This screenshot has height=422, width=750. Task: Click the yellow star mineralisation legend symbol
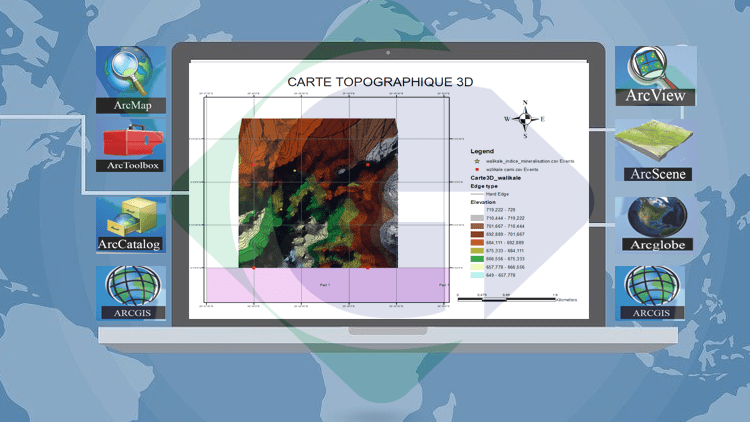(x=477, y=161)
